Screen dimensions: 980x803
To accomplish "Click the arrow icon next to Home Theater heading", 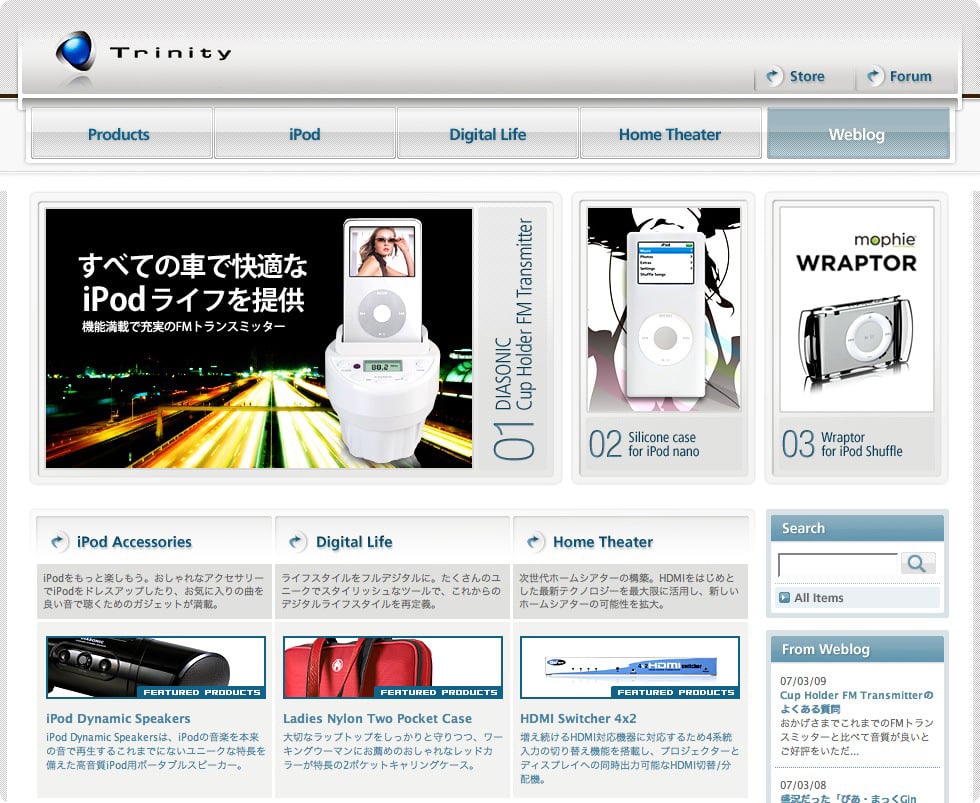I will tap(535, 542).
